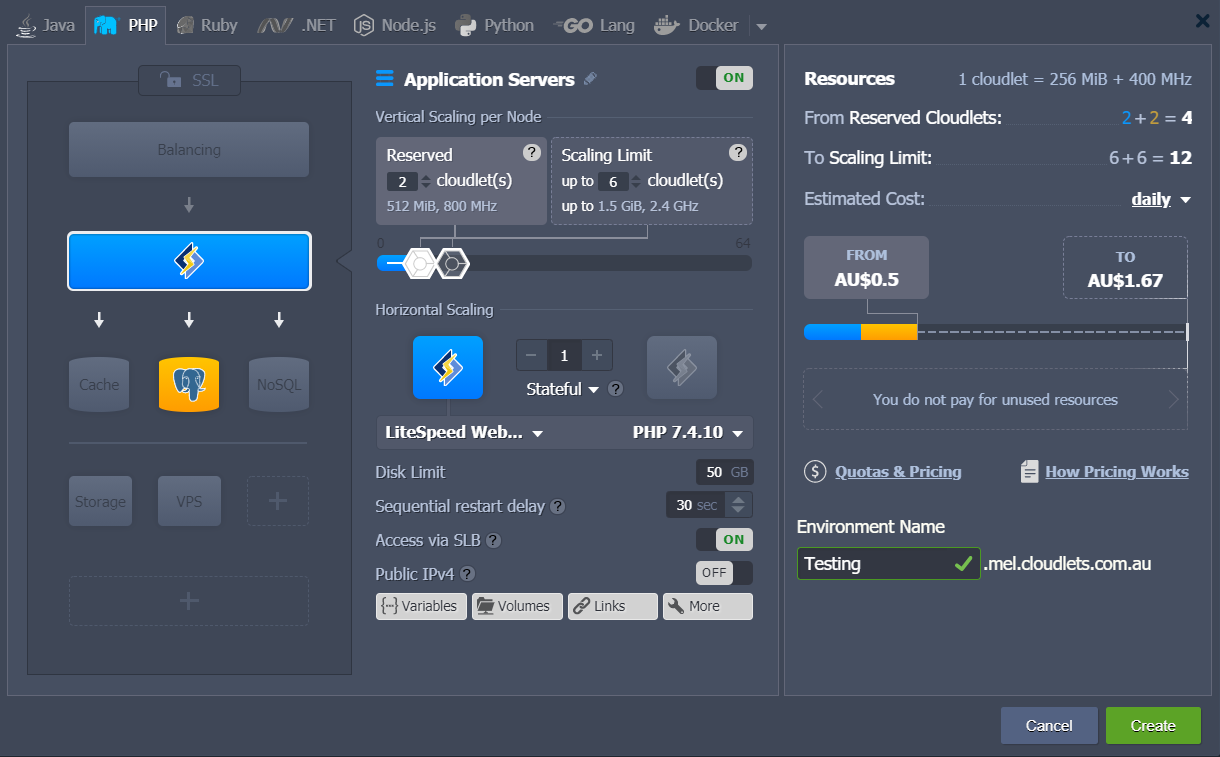Click the wide add-layer plus box
1220x757 pixels.
pos(189,601)
